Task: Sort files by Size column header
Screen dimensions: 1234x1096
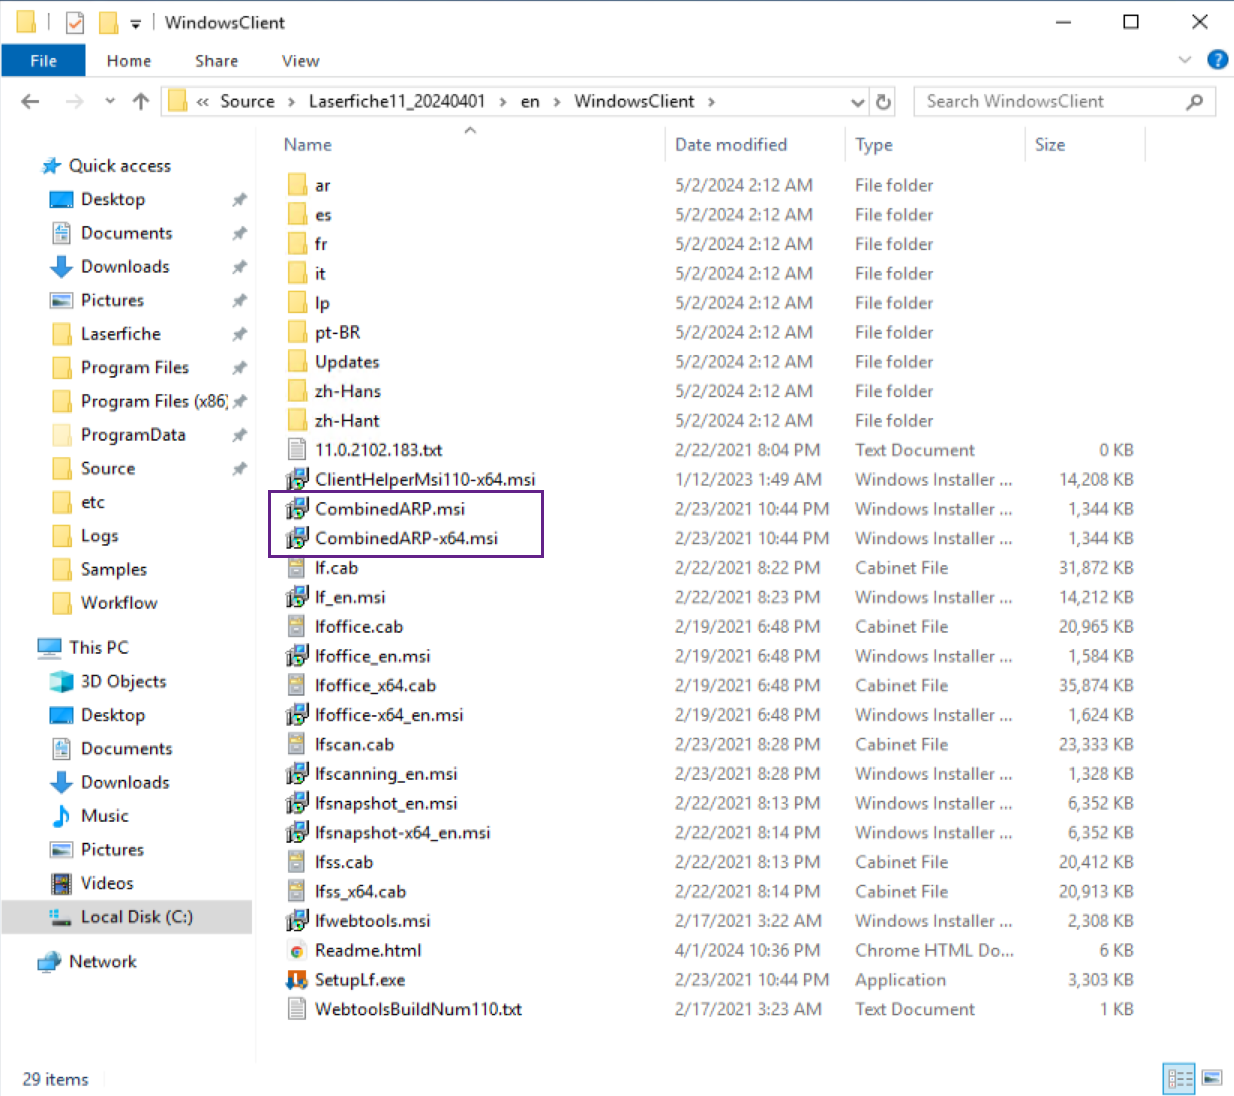Action: pos(1050,144)
